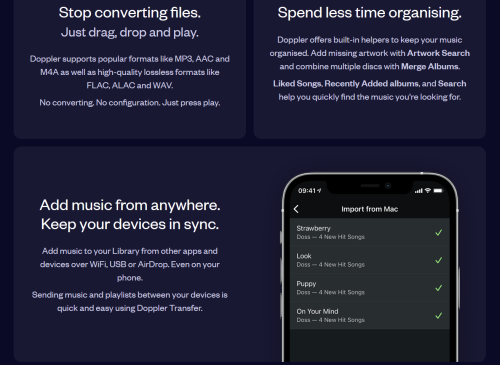Click the No converting. No configuration line
Viewport: 500px width, 365px height.
point(130,103)
